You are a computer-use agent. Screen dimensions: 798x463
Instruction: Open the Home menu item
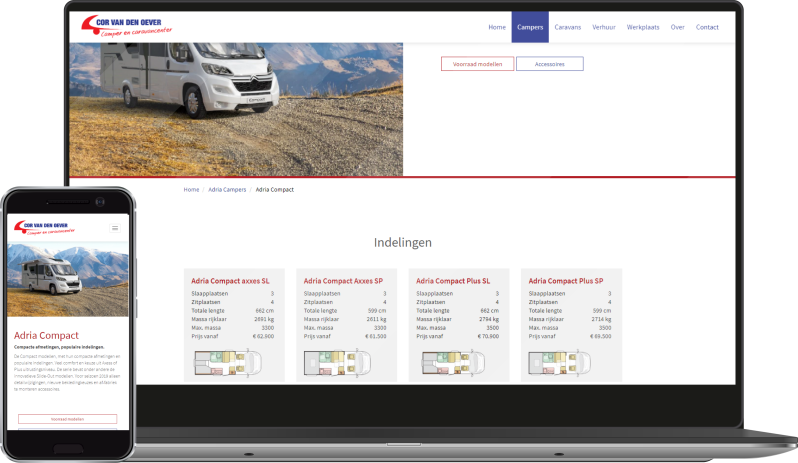point(497,27)
